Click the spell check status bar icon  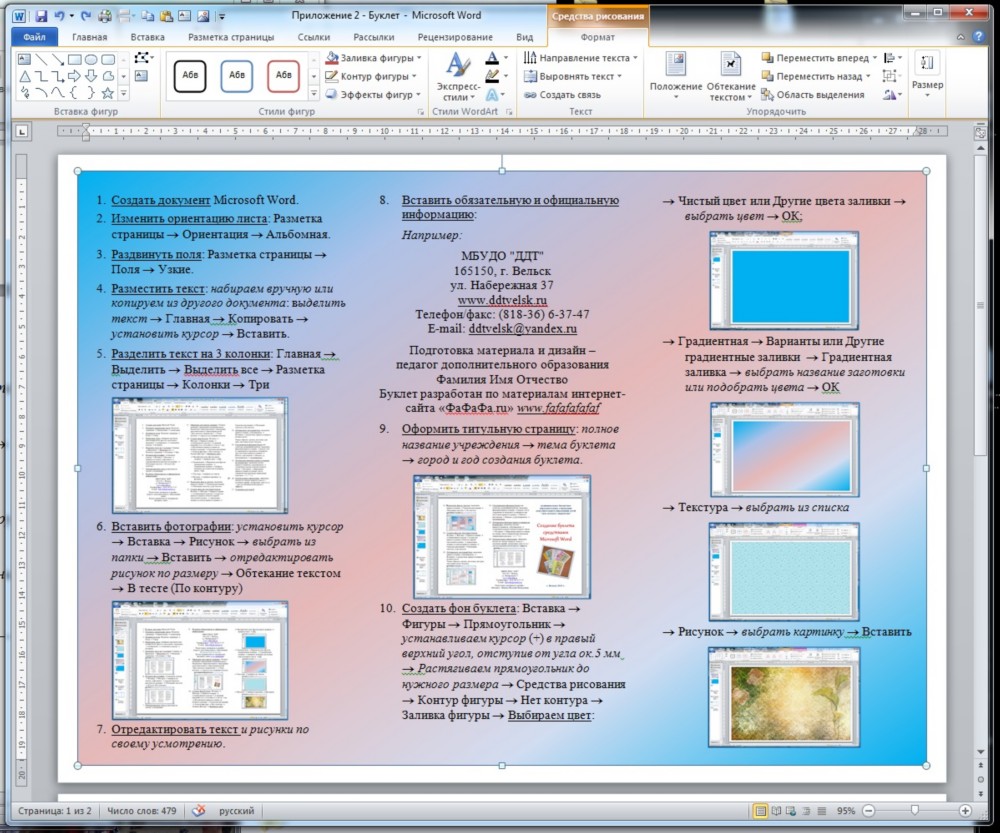(x=199, y=810)
